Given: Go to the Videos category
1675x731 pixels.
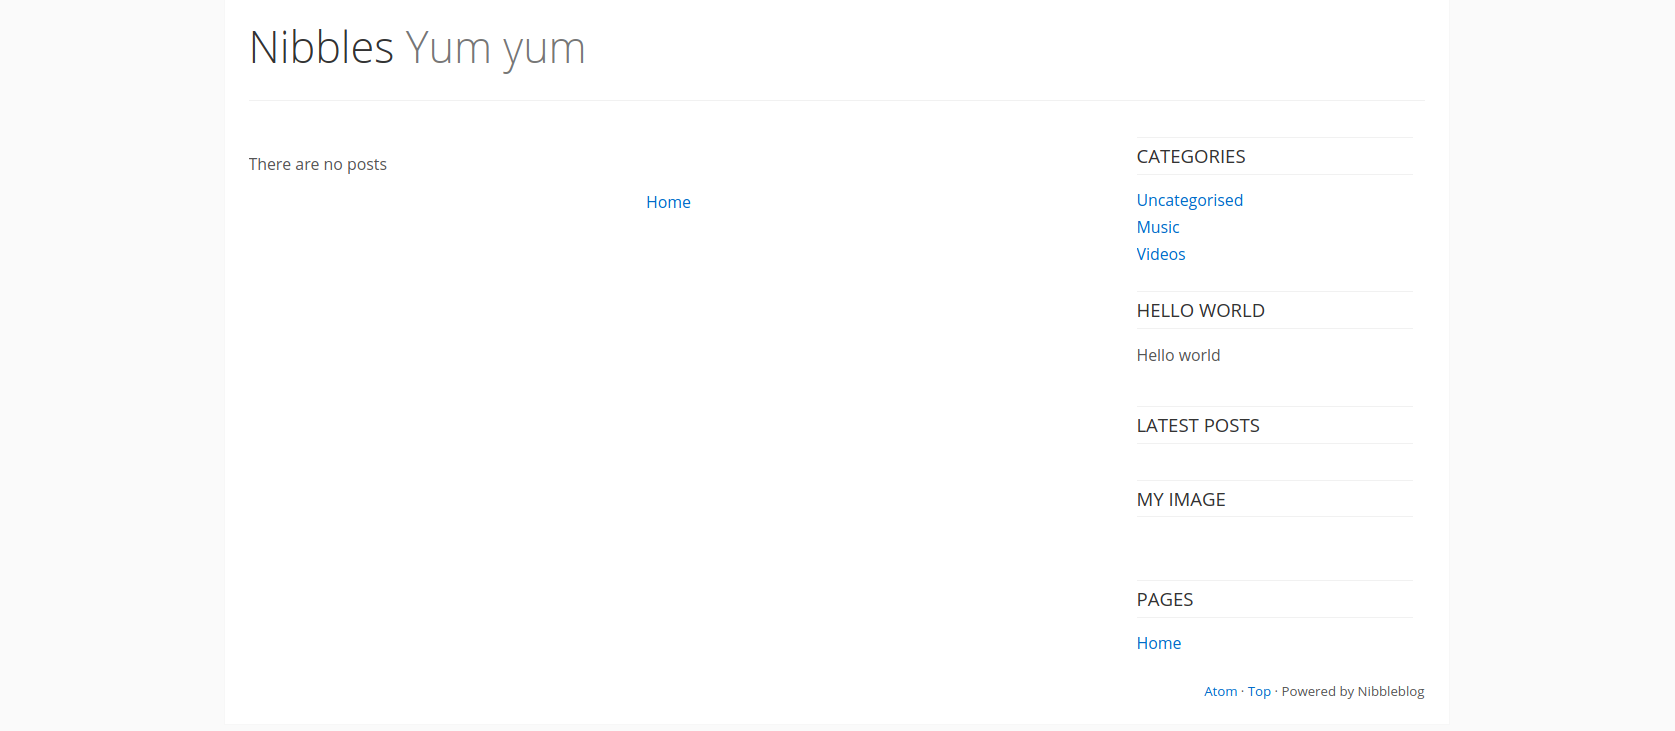Looking at the screenshot, I should coord(1160,254).
